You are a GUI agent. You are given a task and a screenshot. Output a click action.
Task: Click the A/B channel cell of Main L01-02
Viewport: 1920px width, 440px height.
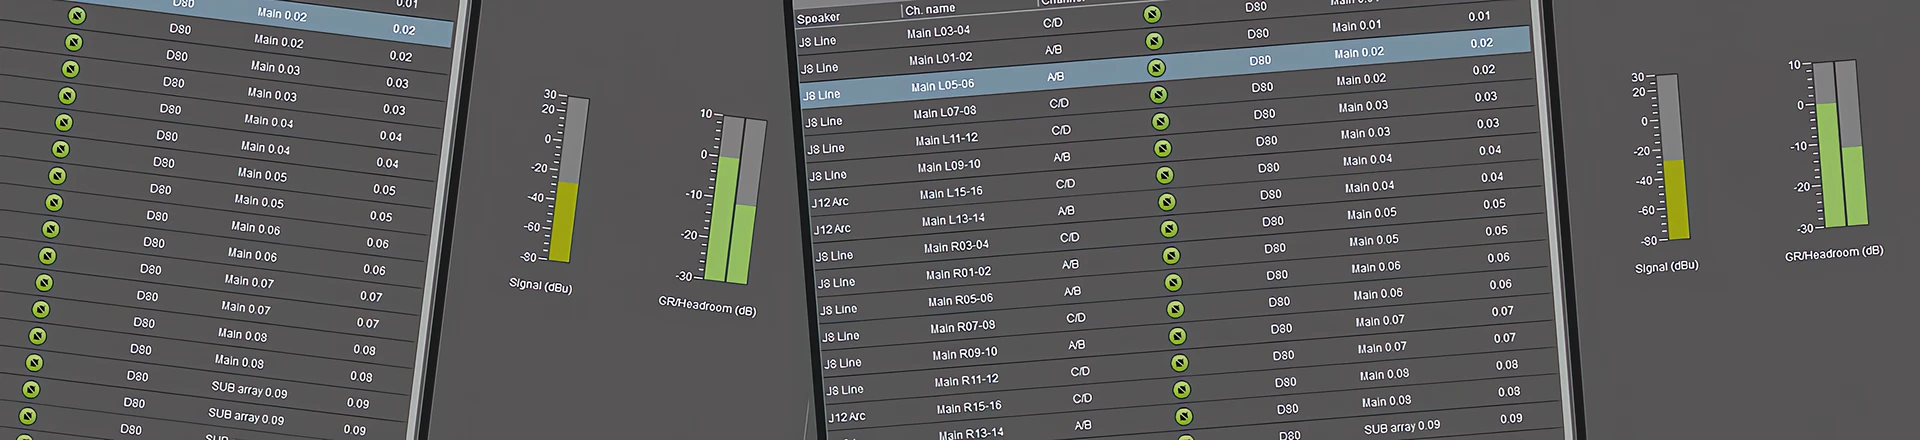tap(1053, 49)
